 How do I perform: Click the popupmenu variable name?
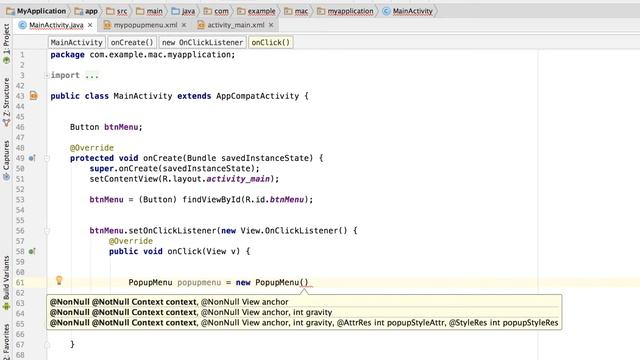click(199, 282)
